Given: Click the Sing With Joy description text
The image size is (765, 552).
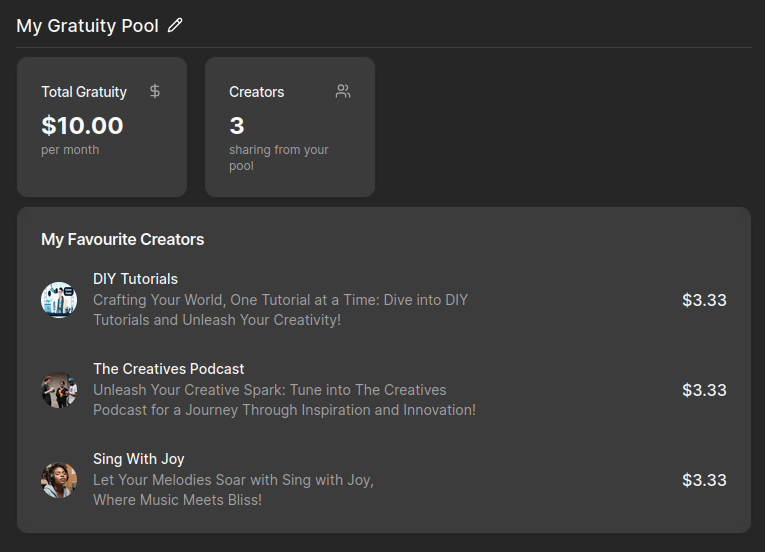Looking at the screenshot, I should [x=233, y=490].
